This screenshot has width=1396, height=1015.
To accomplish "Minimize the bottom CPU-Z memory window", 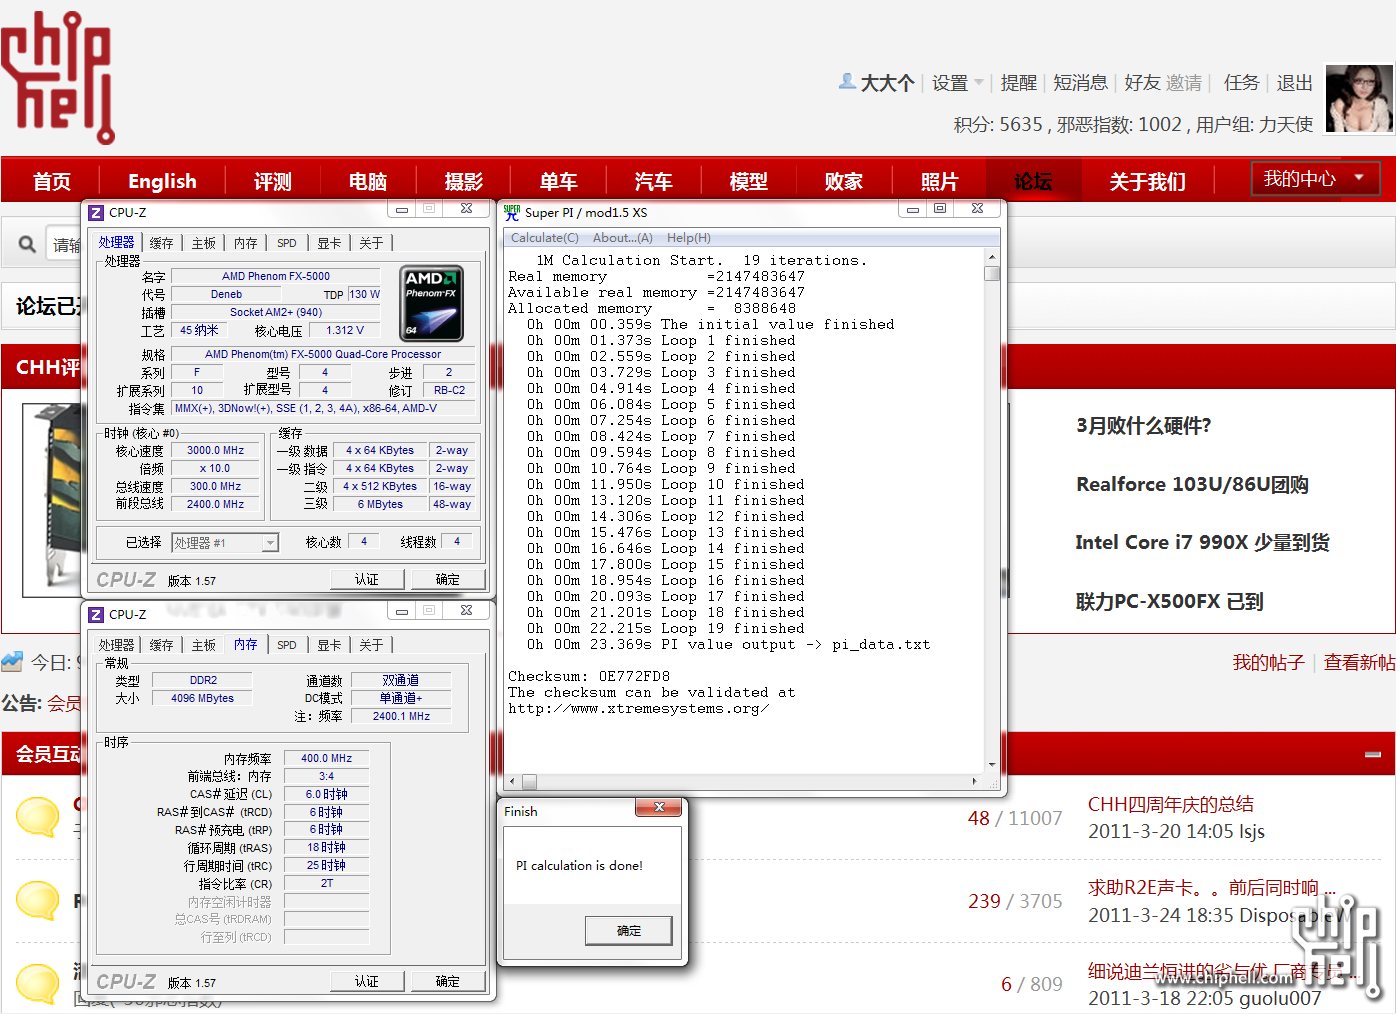I will click(402, 610).
